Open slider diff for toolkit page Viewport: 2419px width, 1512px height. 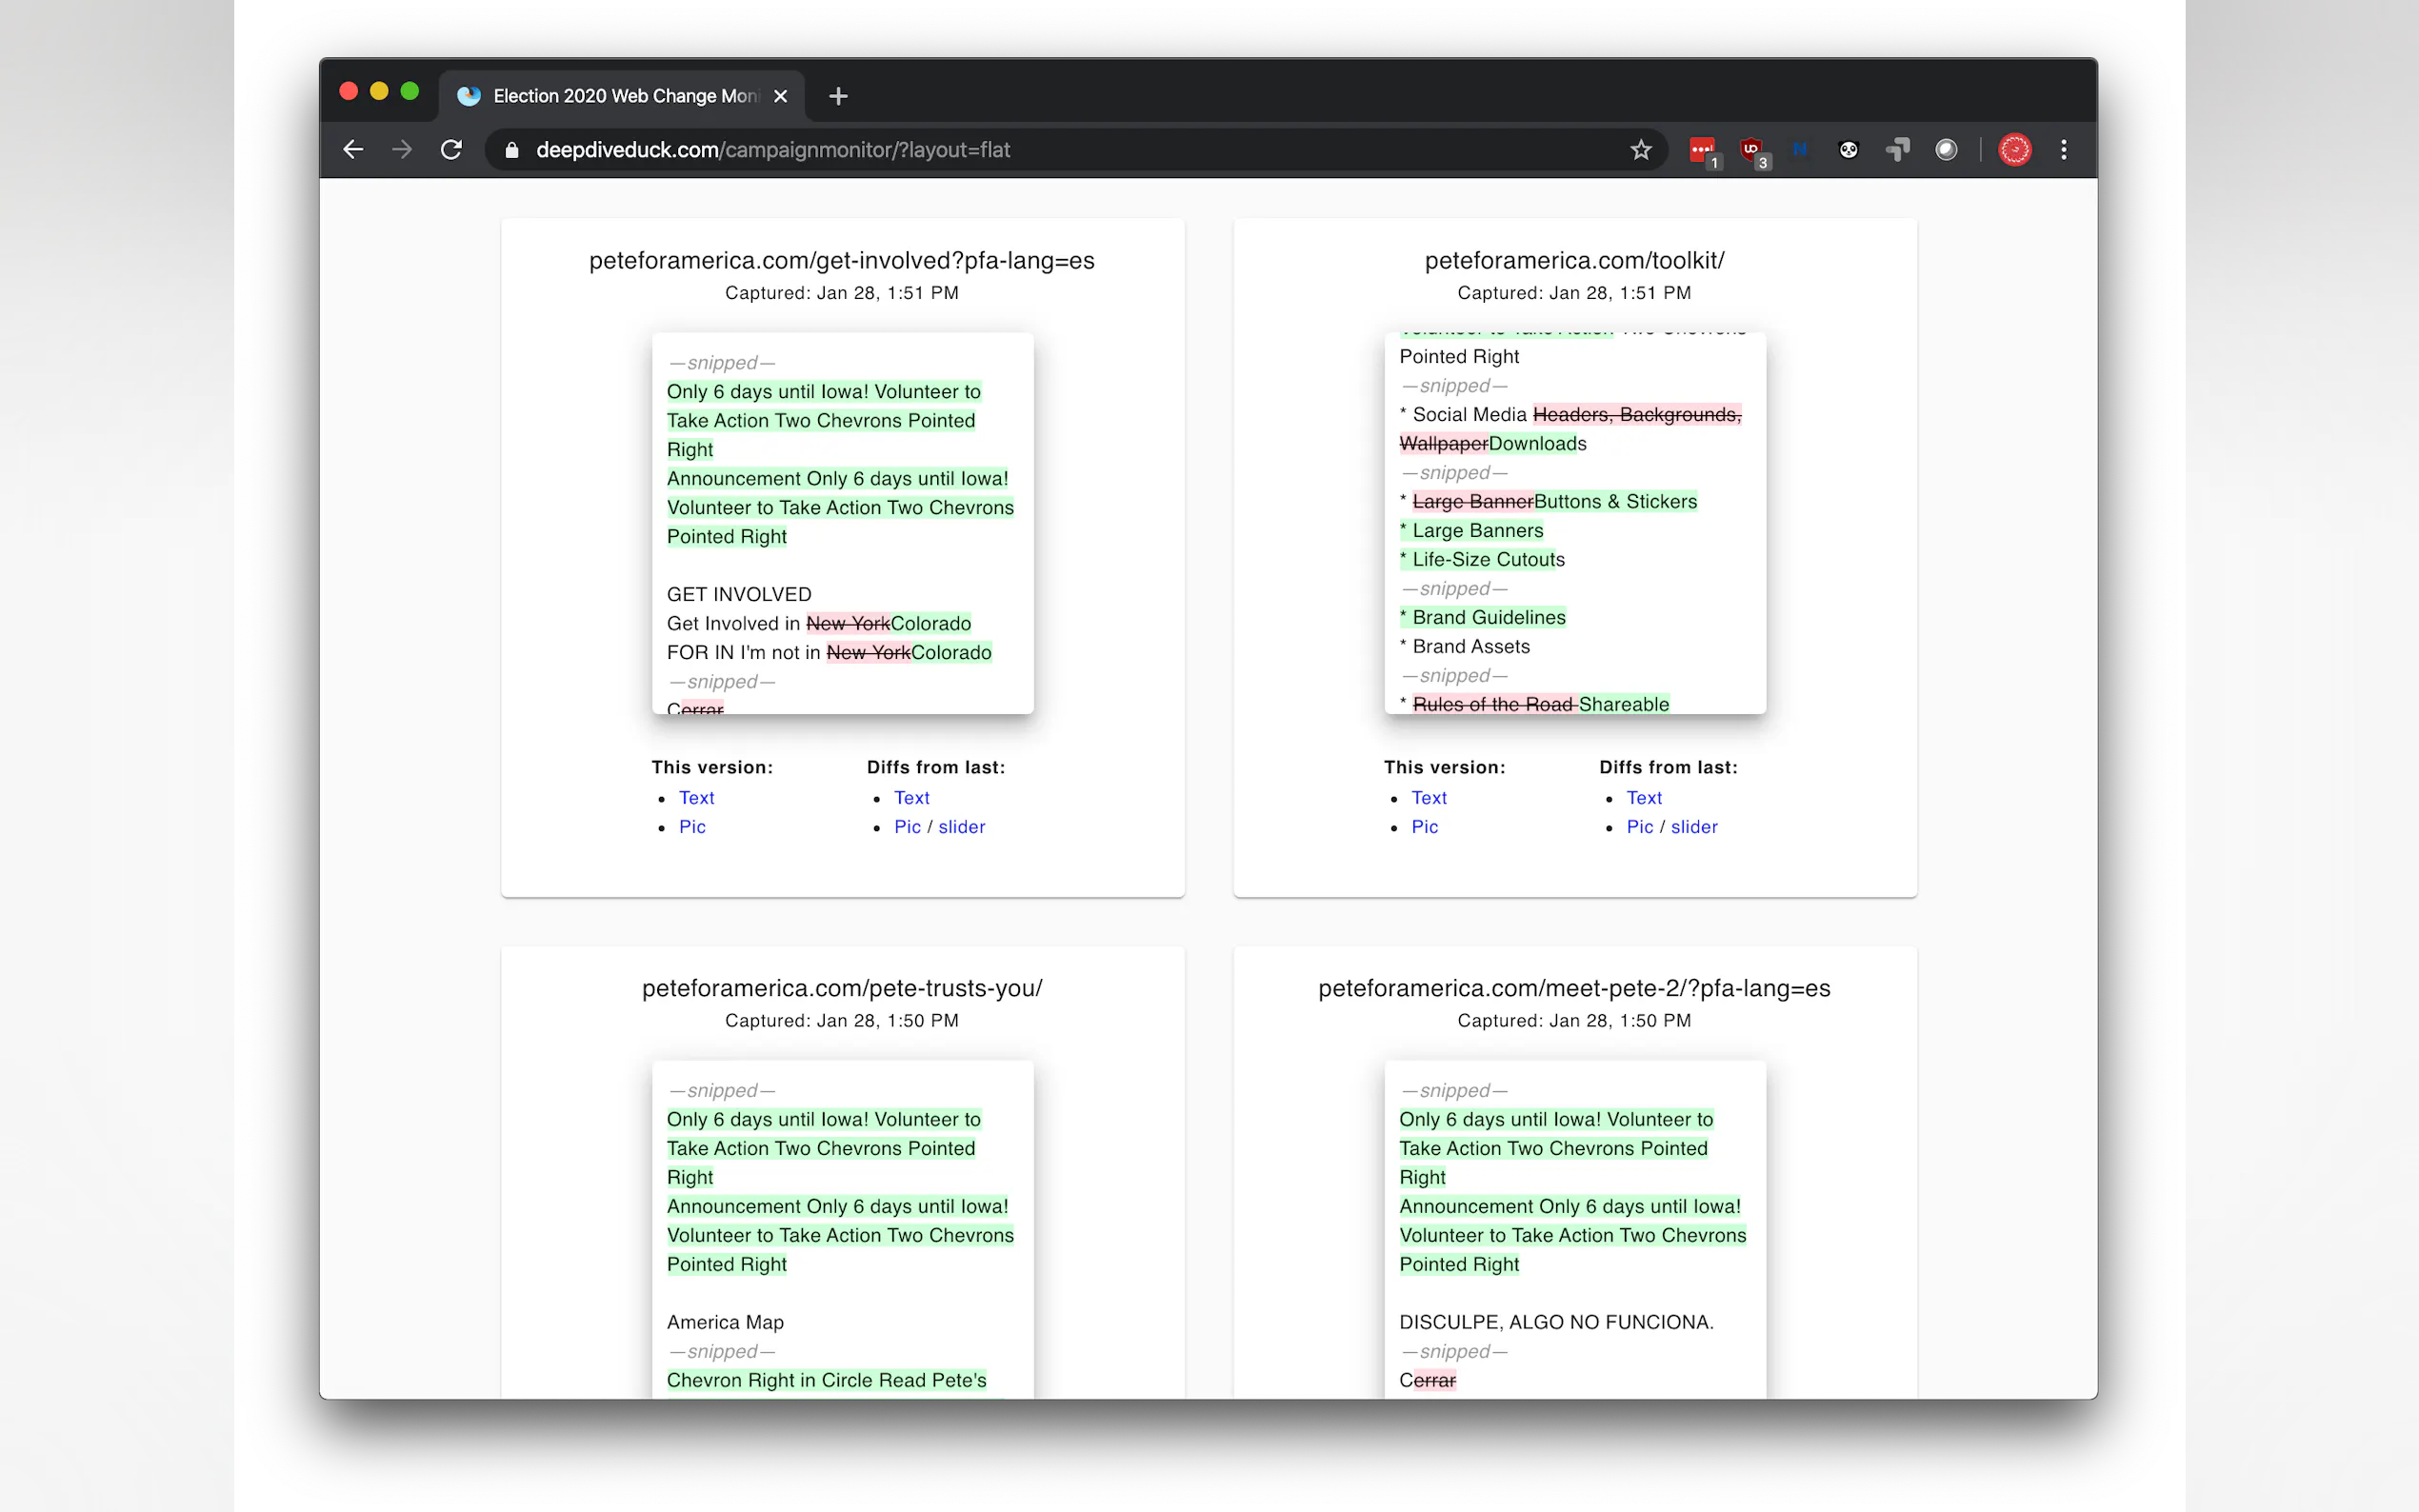pos(1693,827)
